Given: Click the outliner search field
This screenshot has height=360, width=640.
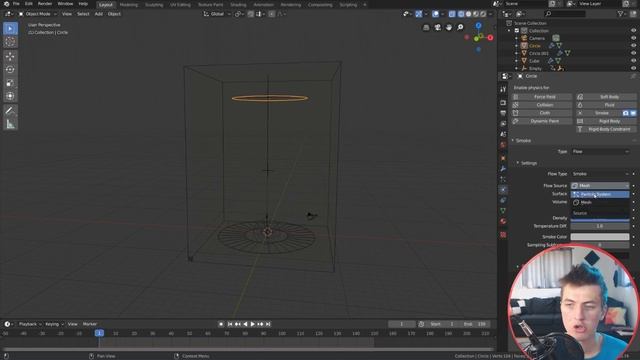Looking at the screenshot, I should (565, 13).
